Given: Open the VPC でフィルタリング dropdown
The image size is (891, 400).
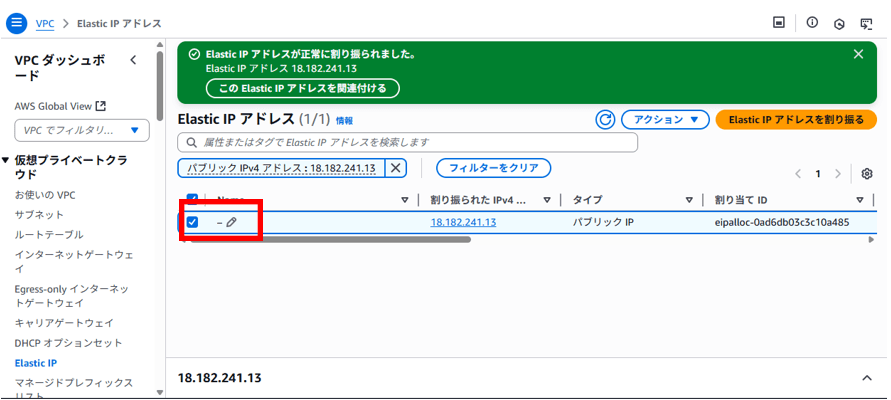Looking at the screenshot, I should coord(81,130).
